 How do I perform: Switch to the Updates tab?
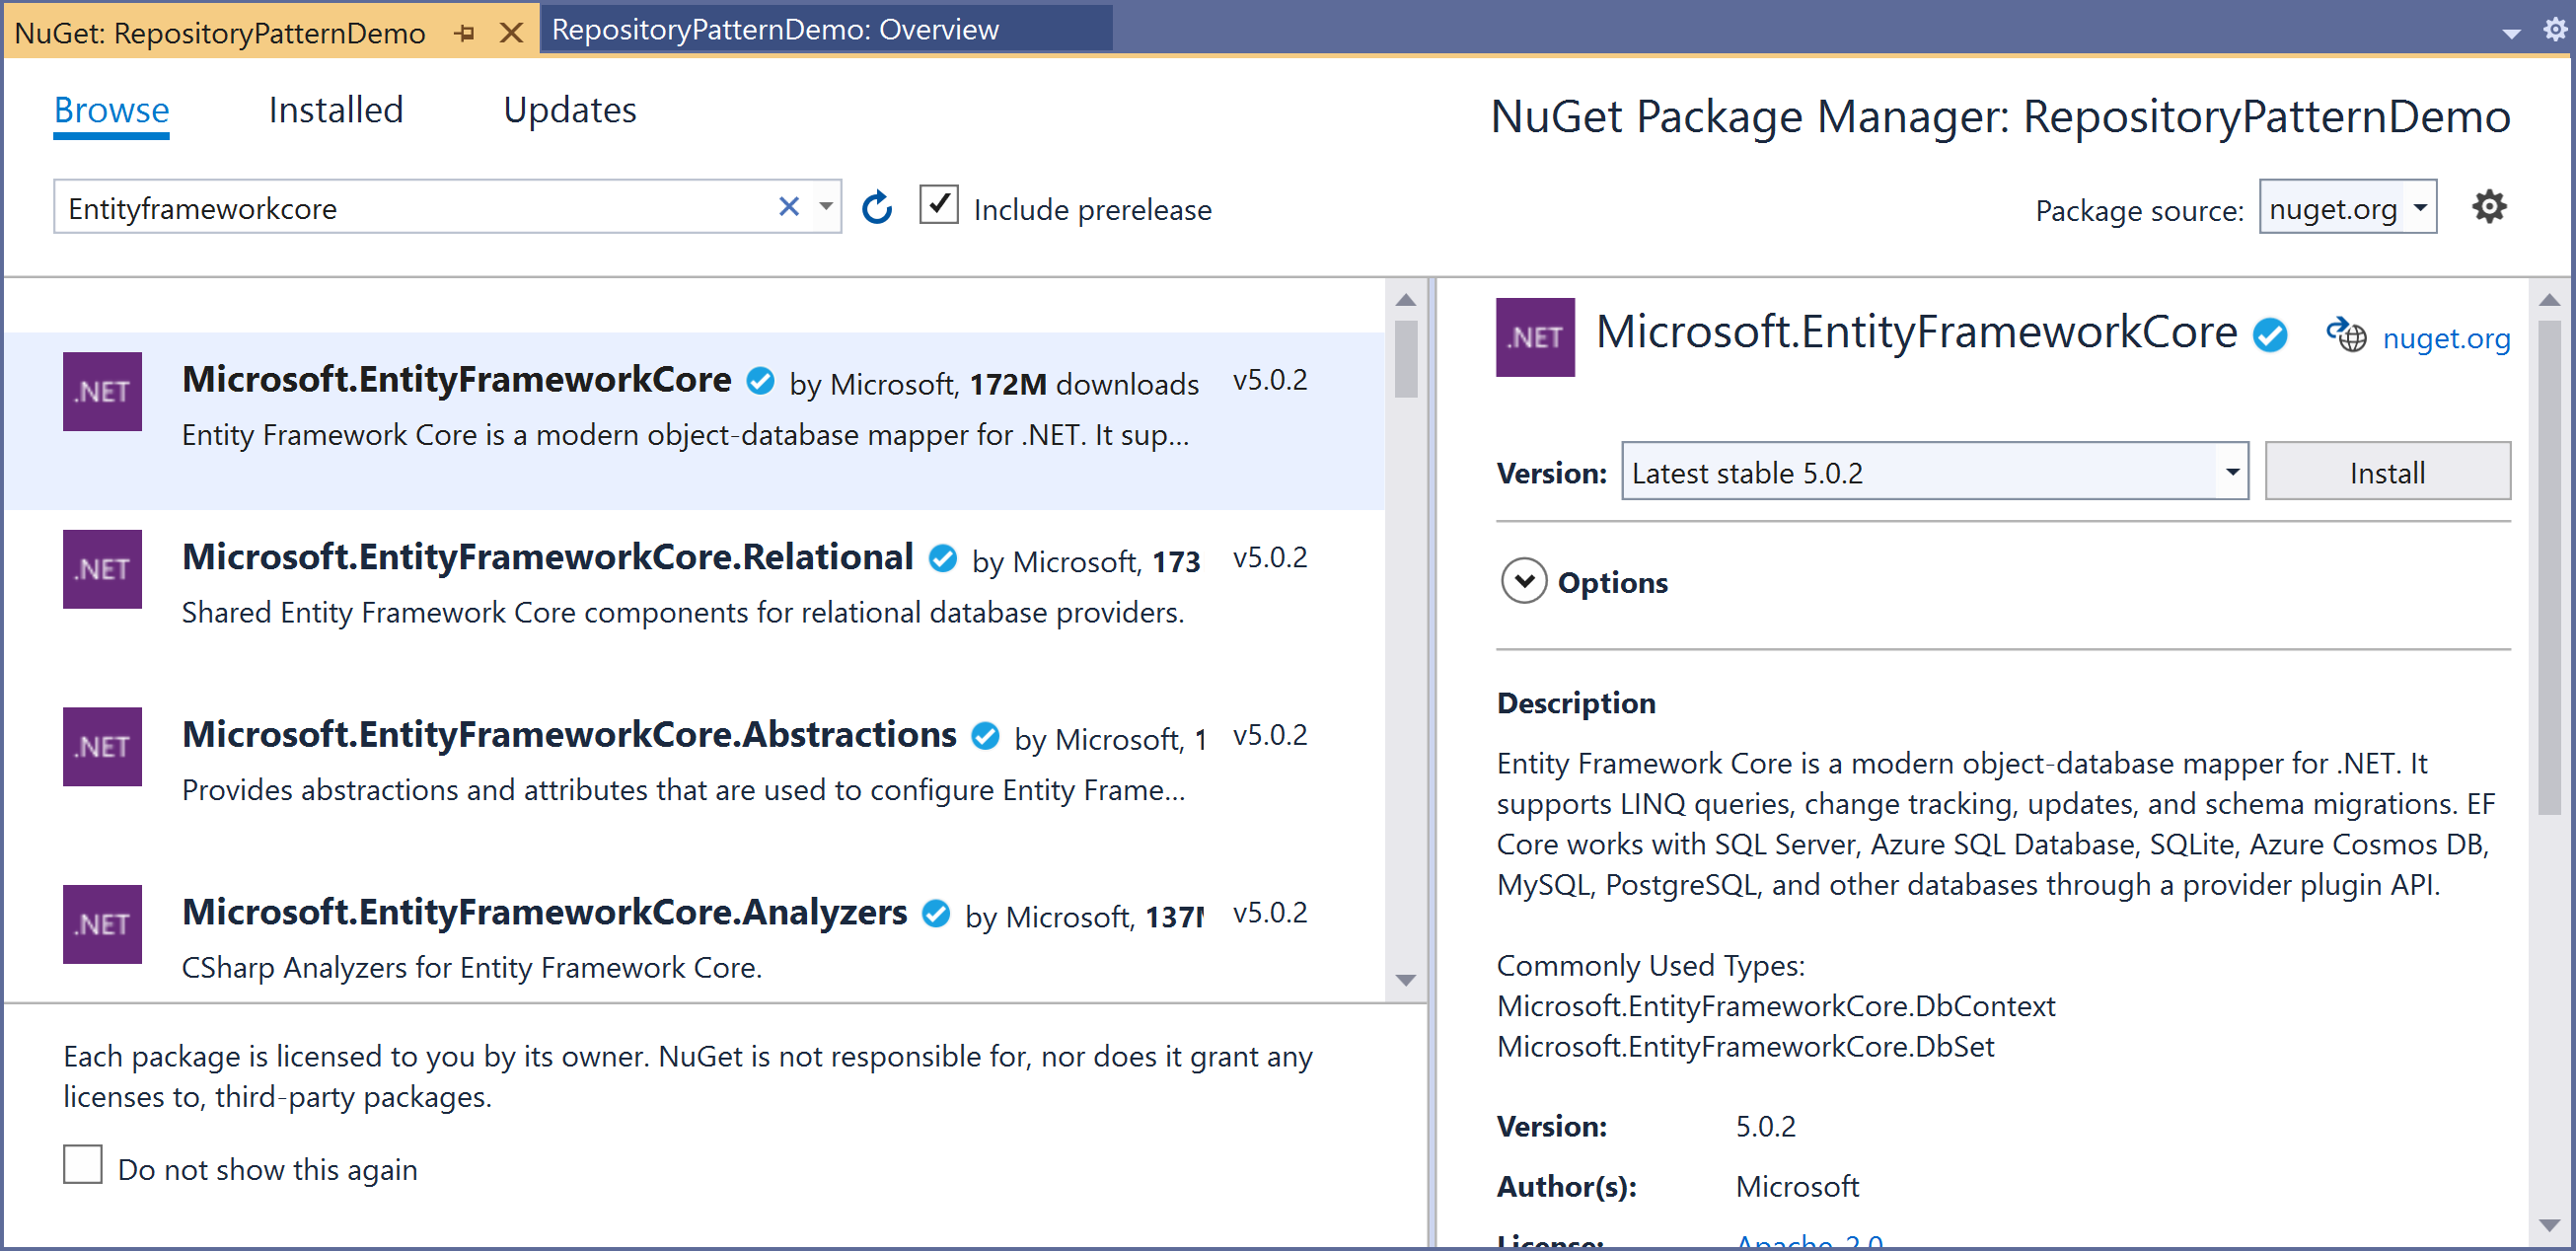[569, 110]
